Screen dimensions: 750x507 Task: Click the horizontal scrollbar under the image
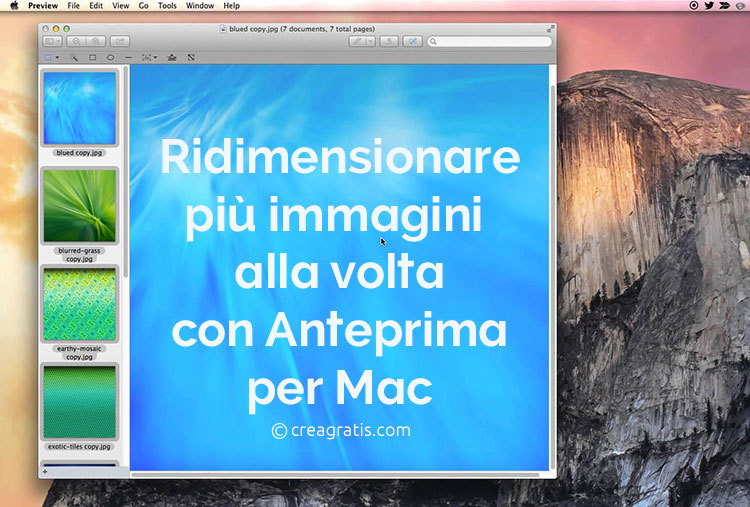335,475
